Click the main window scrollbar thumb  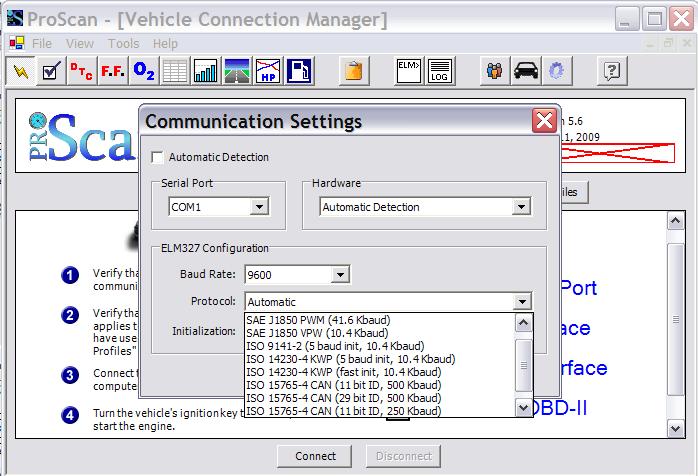(675, 319)
